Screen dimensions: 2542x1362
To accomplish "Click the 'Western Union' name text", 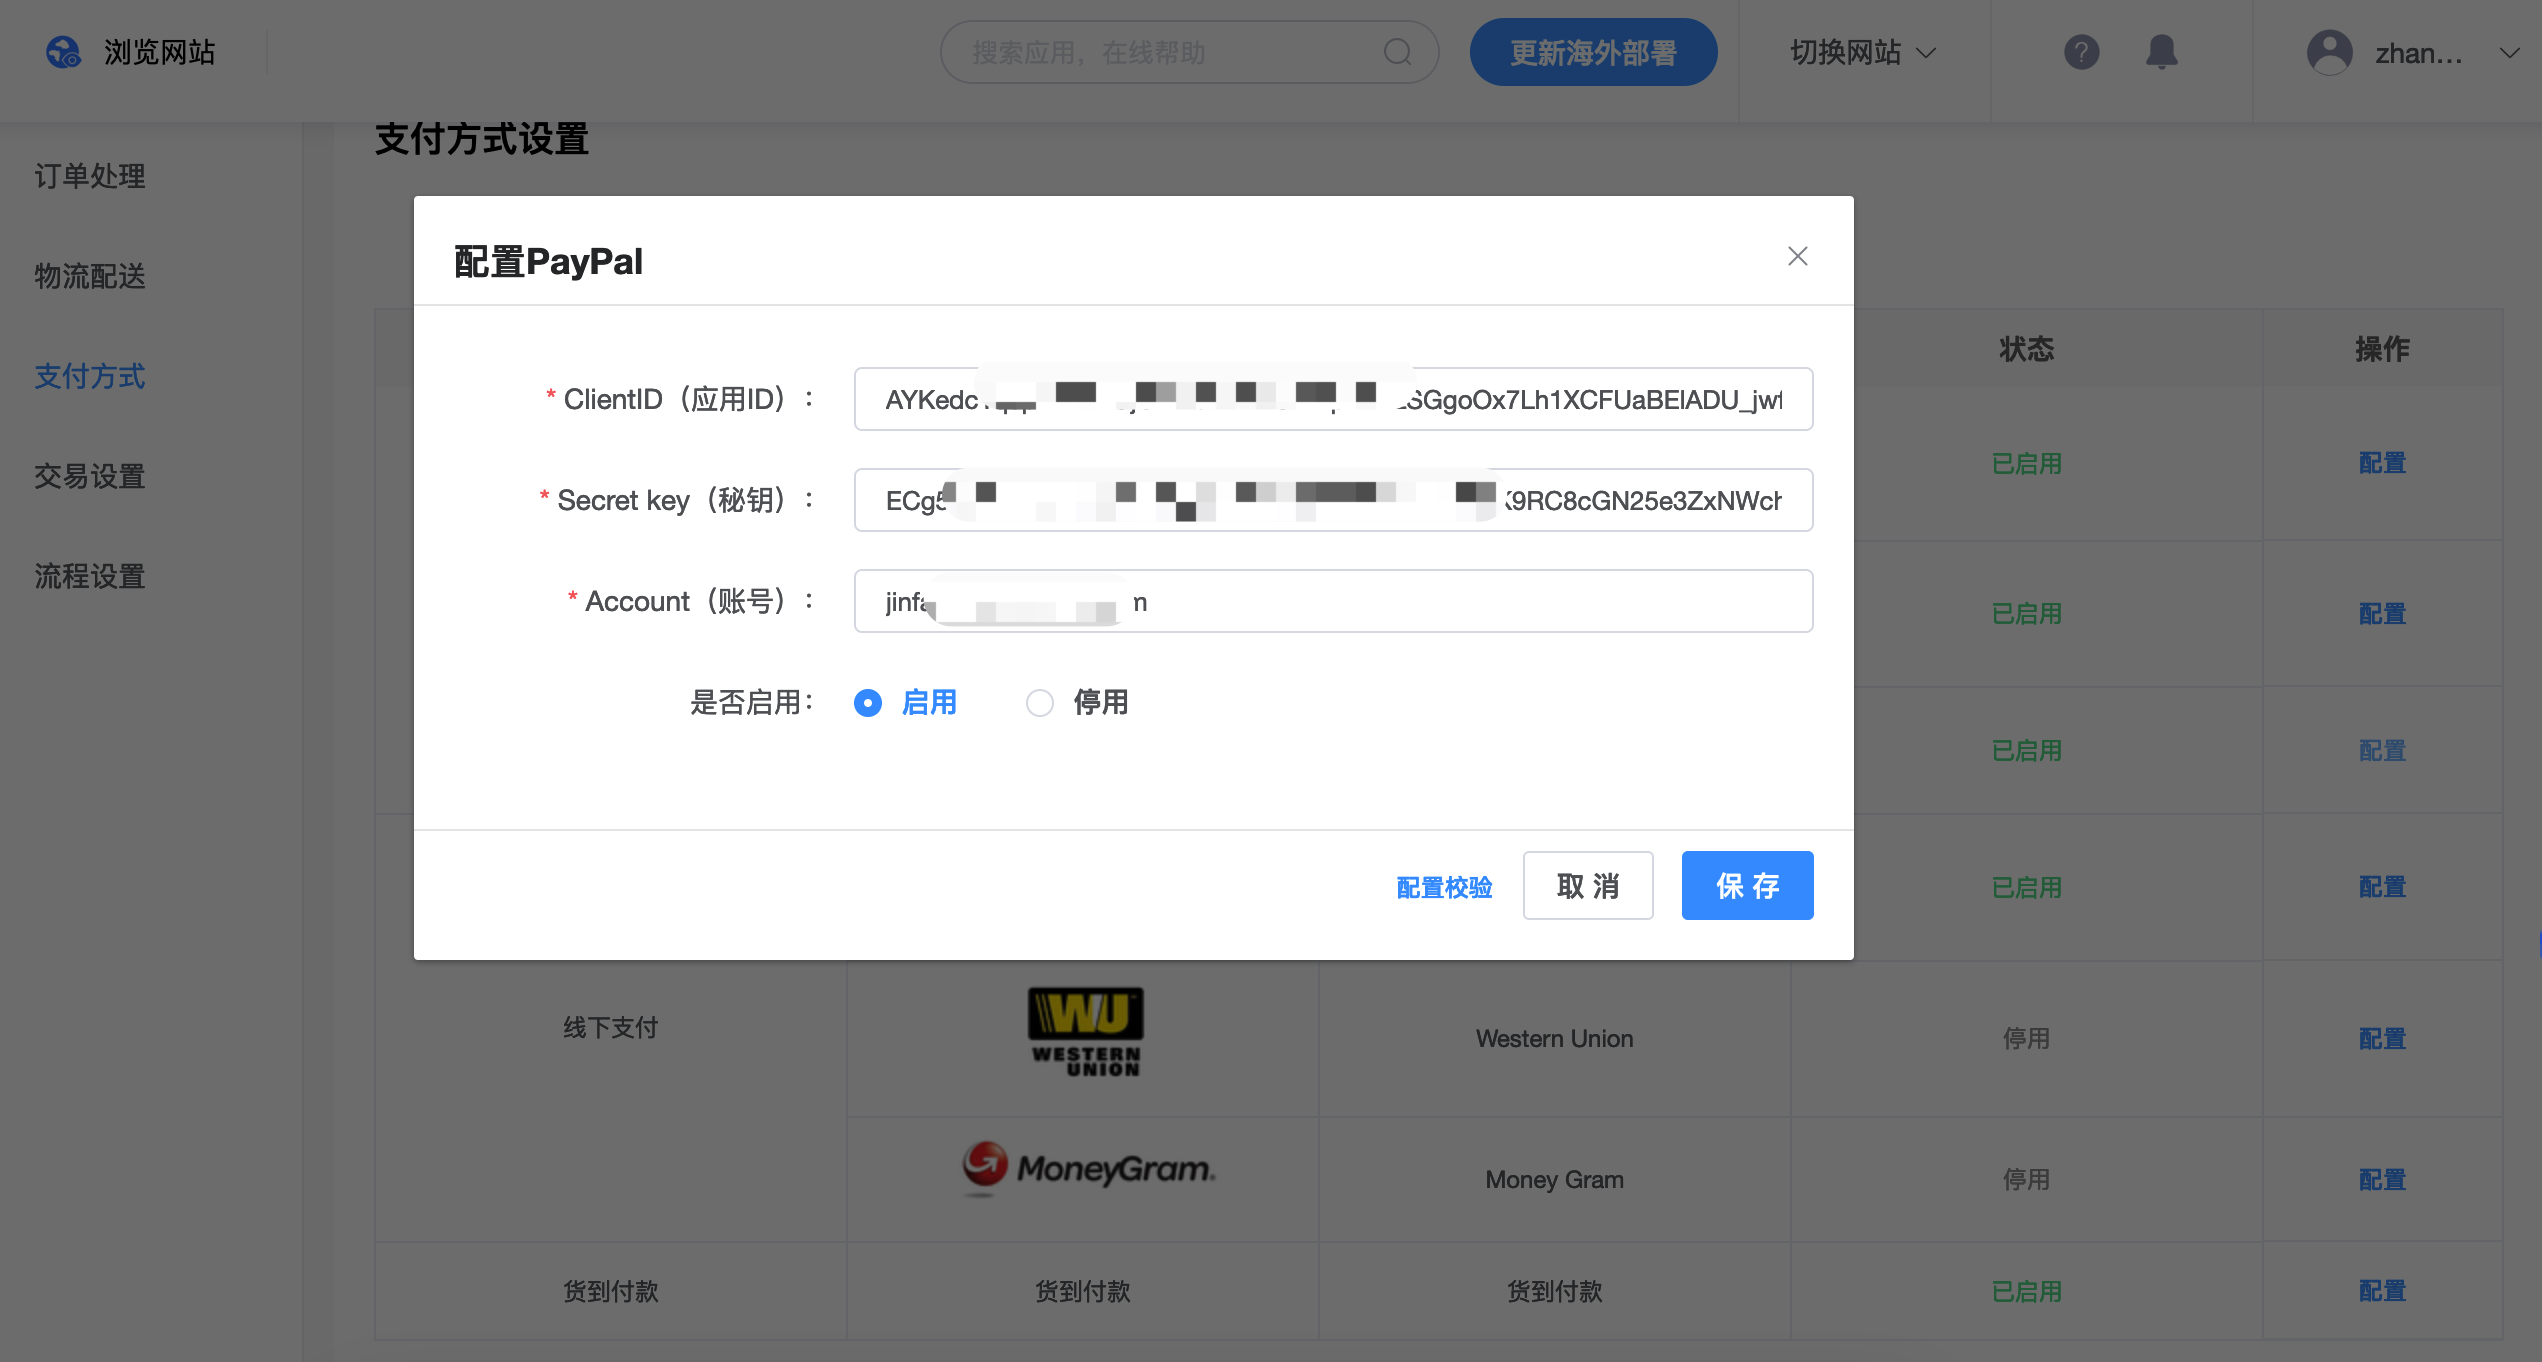I will (1554, 1039).
